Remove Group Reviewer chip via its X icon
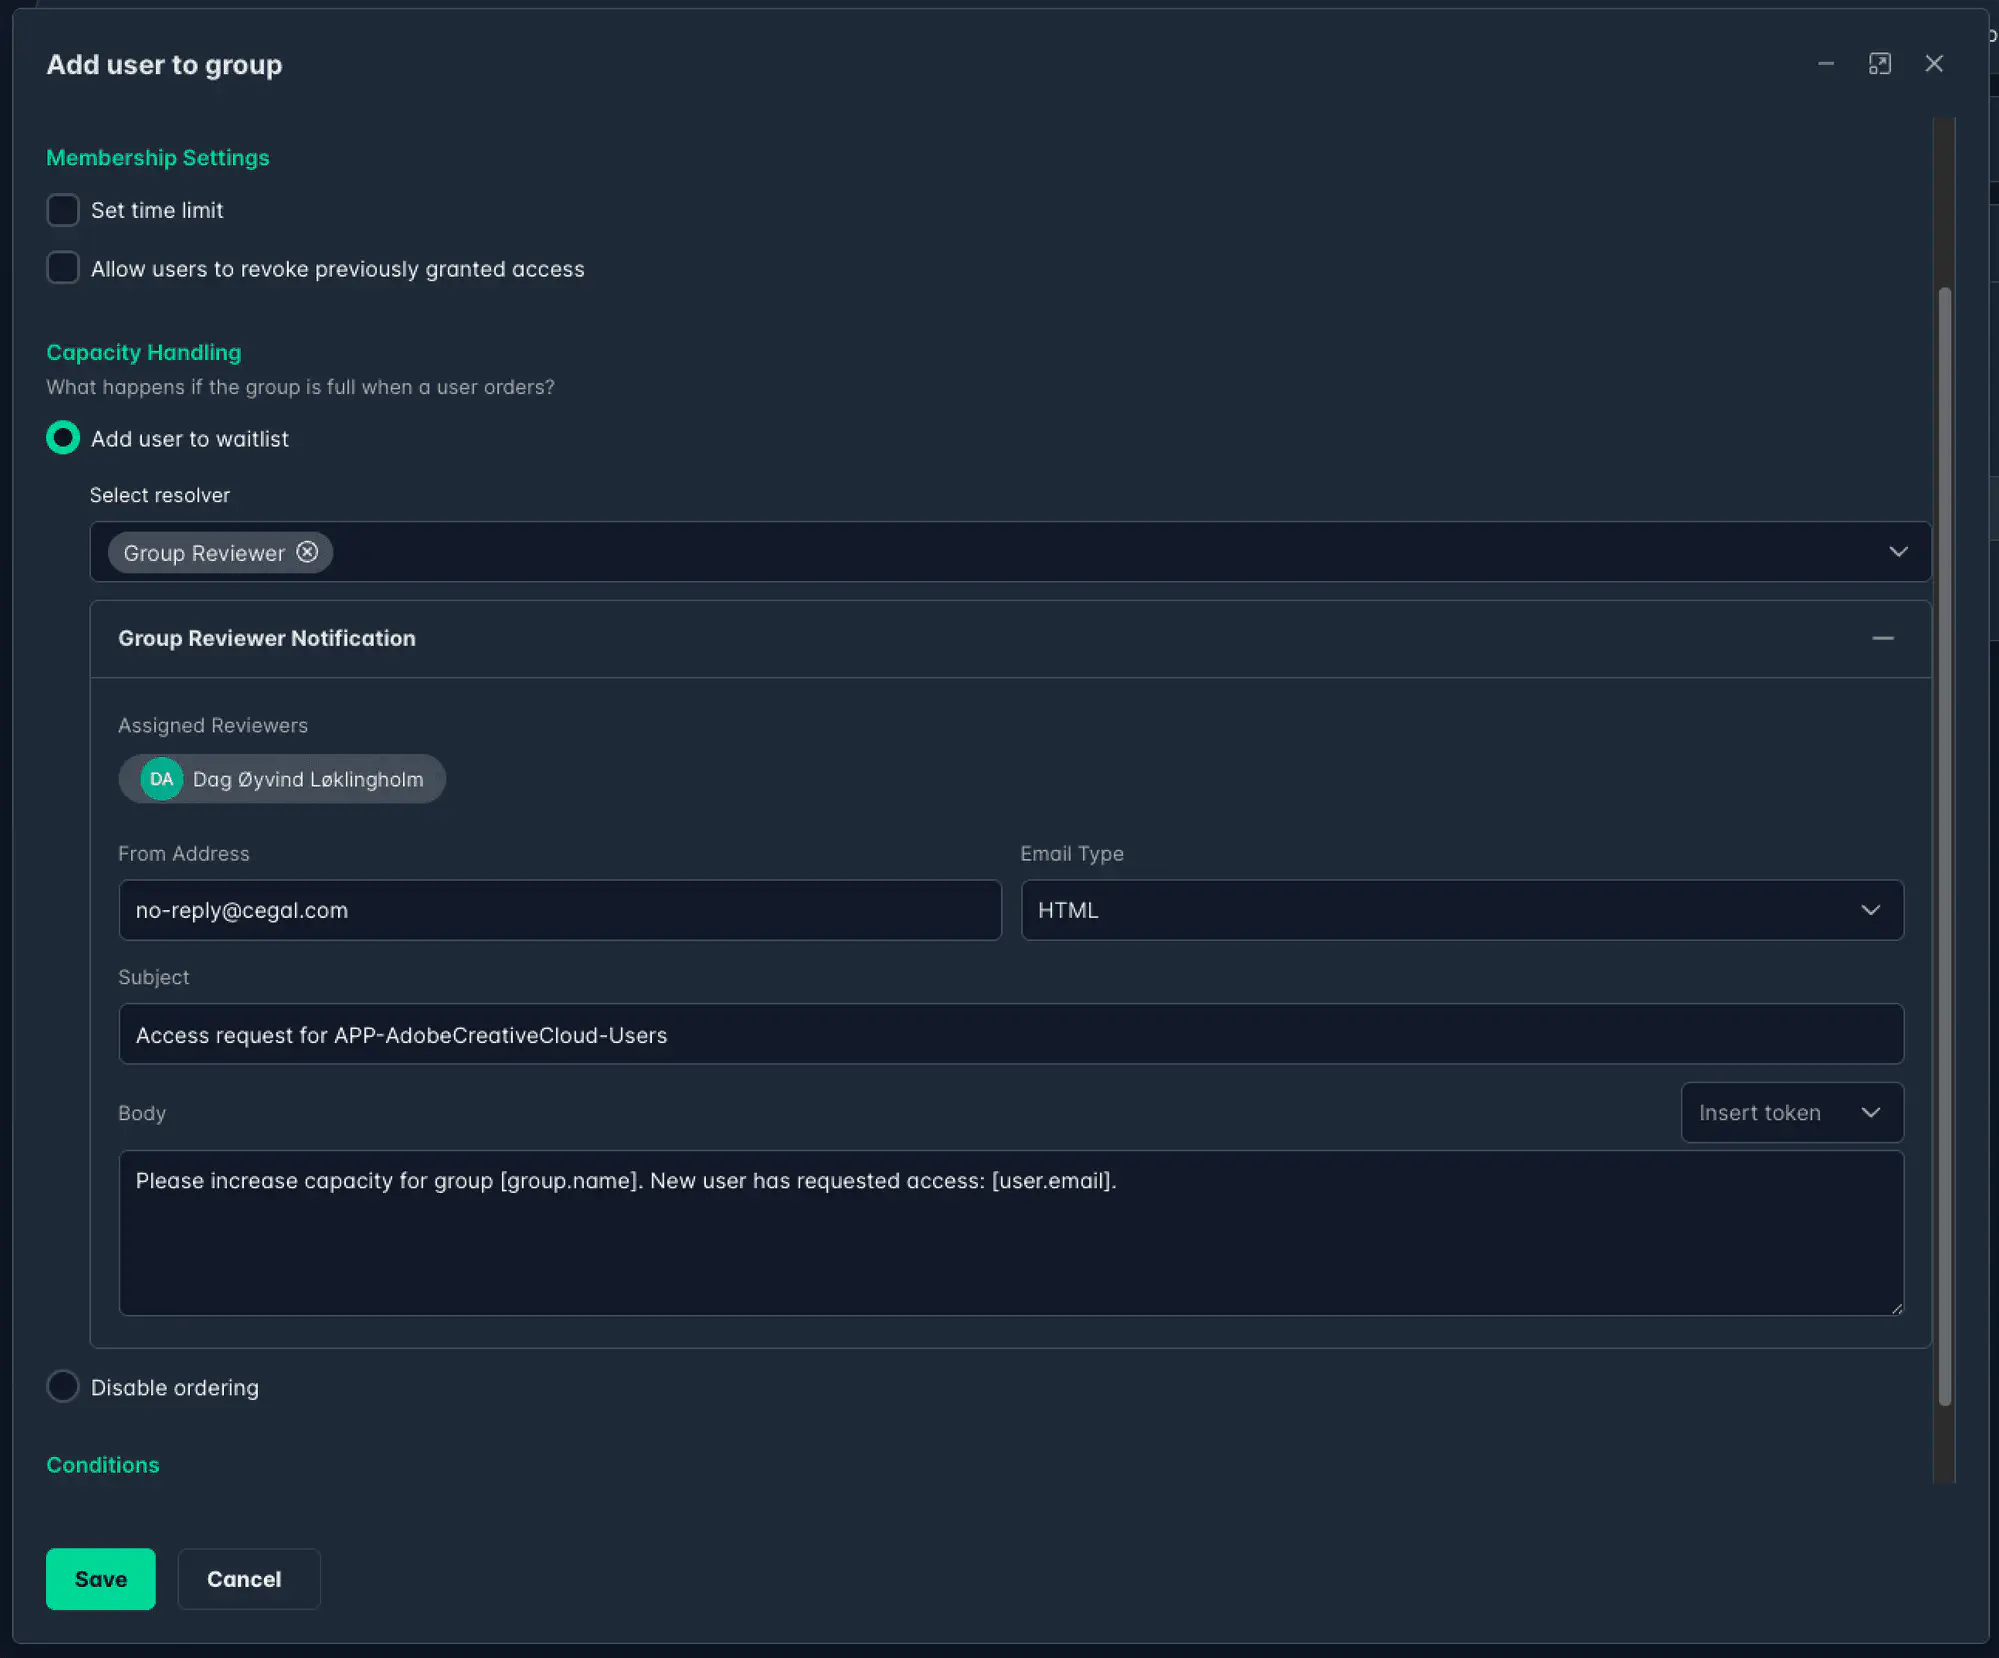 pos(307,552)
